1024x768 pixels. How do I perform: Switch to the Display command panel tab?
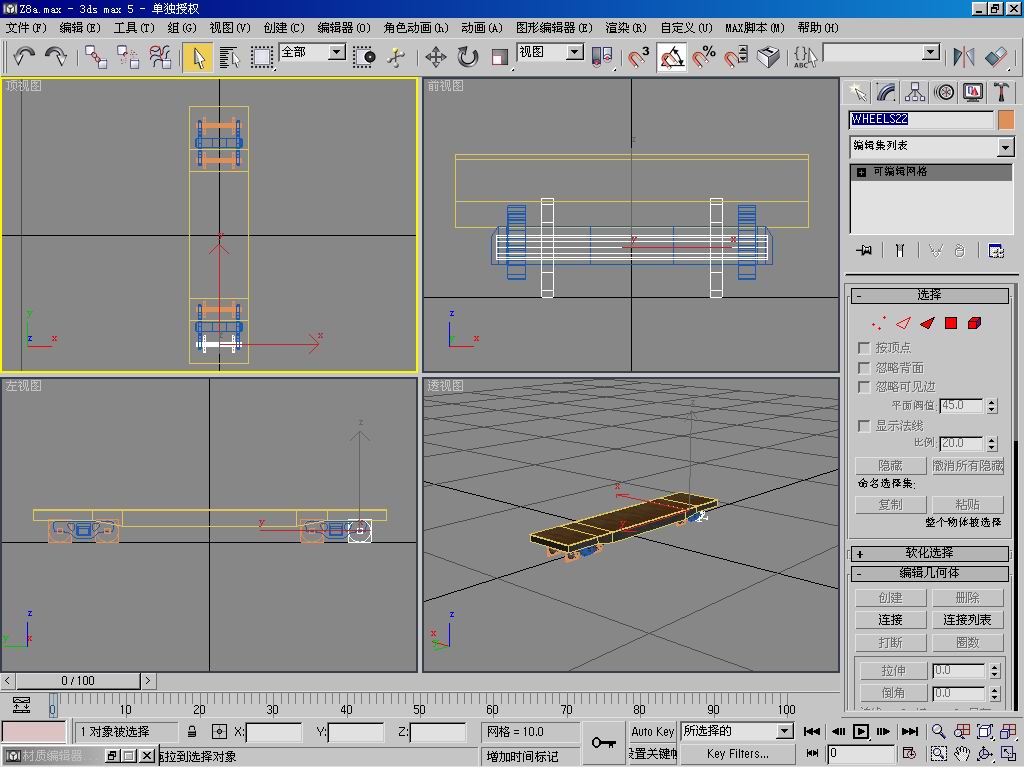click(x=973, y=93)
